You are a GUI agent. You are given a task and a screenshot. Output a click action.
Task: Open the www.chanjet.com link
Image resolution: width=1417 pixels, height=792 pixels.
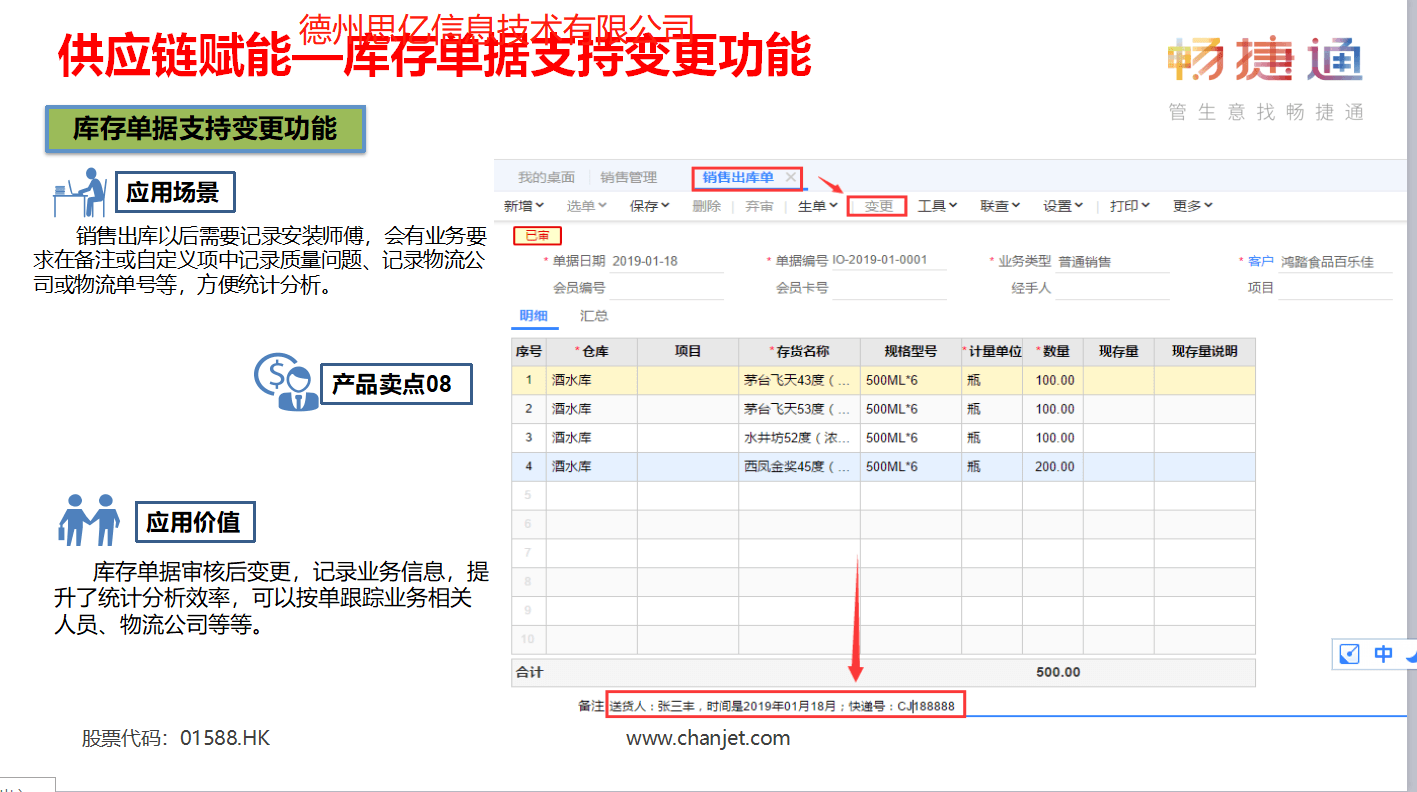[707, 738]
